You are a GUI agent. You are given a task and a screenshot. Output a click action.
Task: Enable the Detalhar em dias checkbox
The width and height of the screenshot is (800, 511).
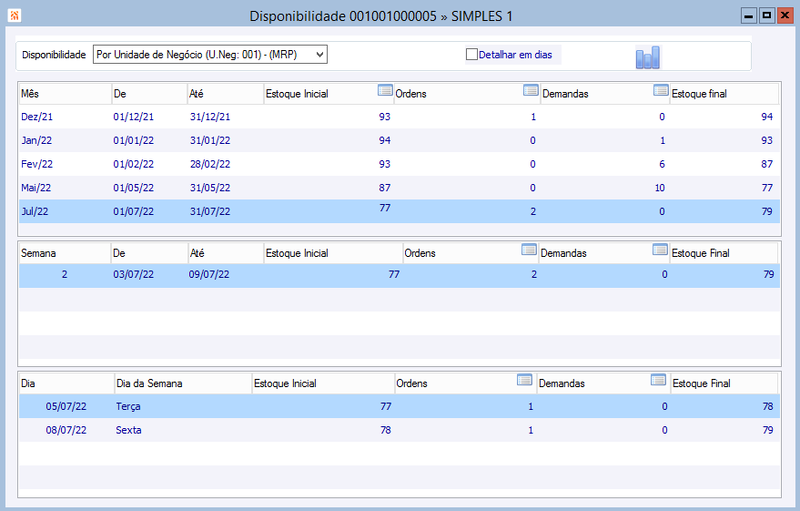(x=471, y=54)
